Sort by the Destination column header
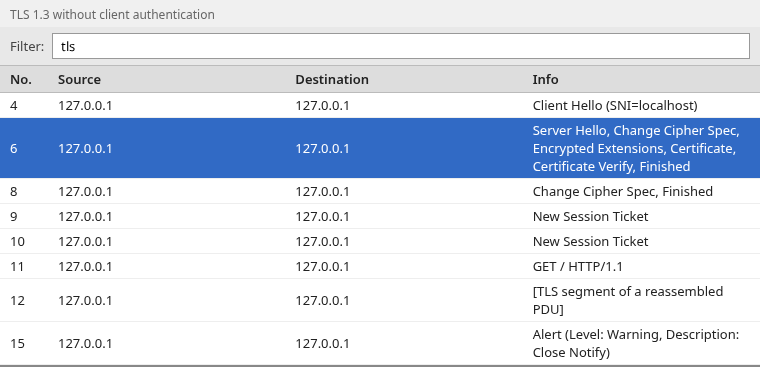This screenshot has width=760, height=367. 332,79
